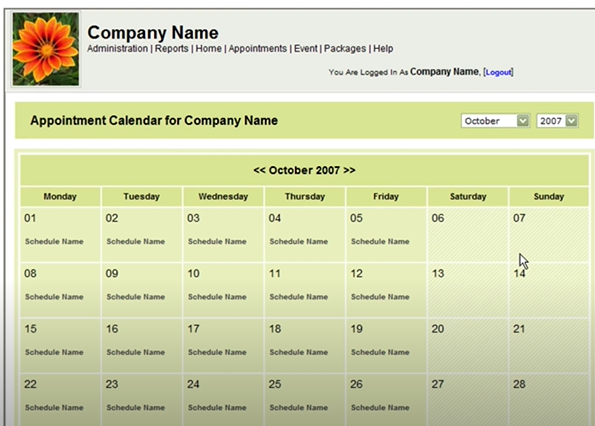Open Schedule Name on October 19
This screenshot has height=426, width=595.
coord(380,352)
